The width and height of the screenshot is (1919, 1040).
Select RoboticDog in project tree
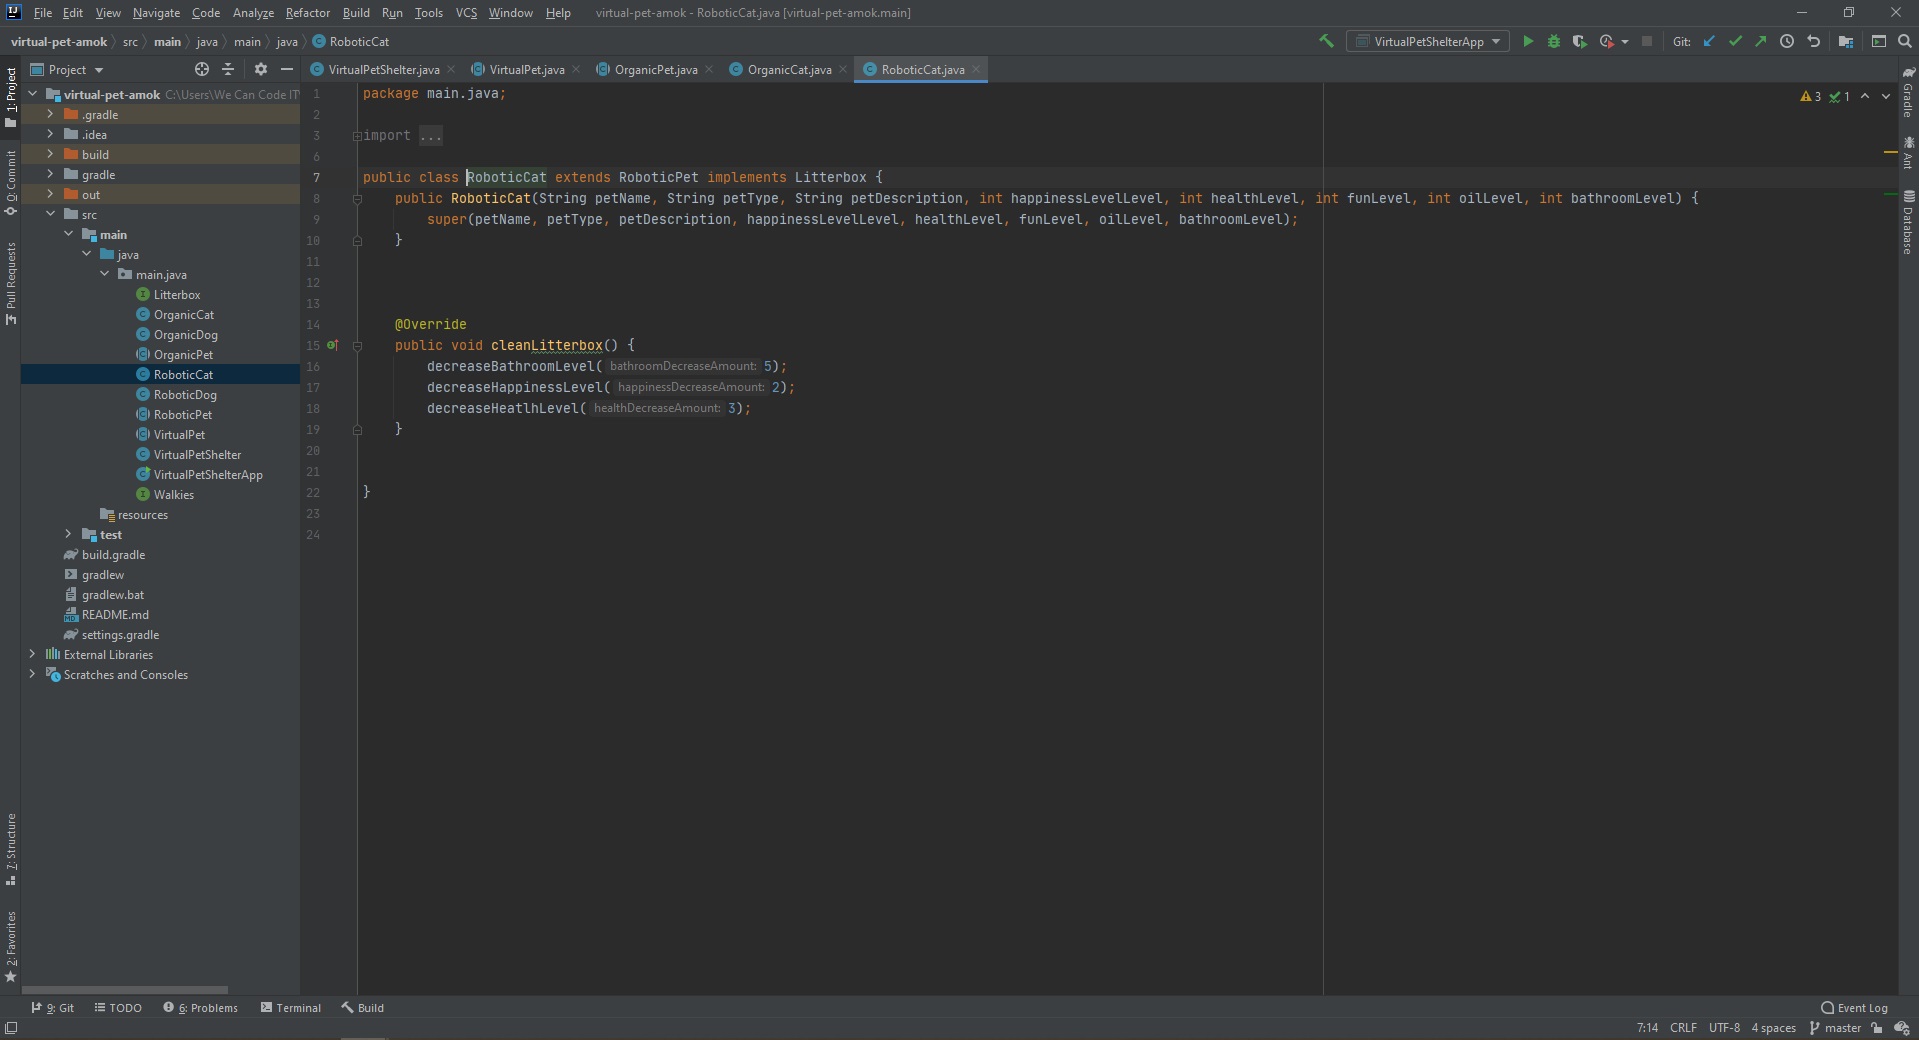[x=185, y=394]
